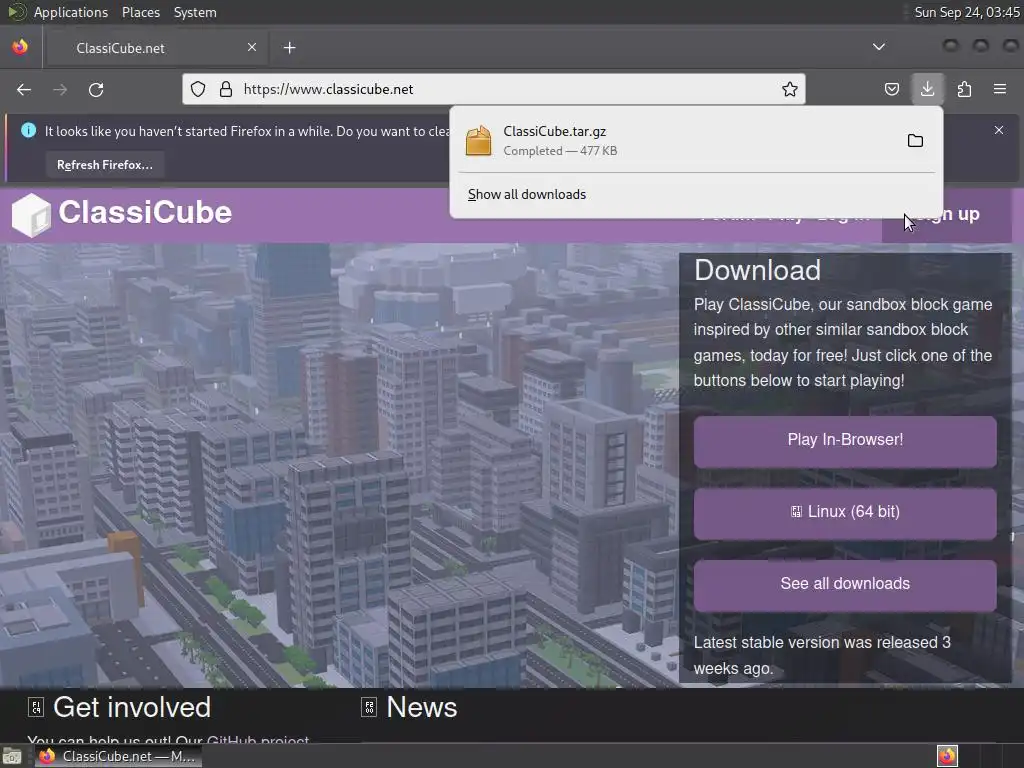
Task: Open a new tab with the plus icon
Action: pyautogui.click(x=289, y=48)
